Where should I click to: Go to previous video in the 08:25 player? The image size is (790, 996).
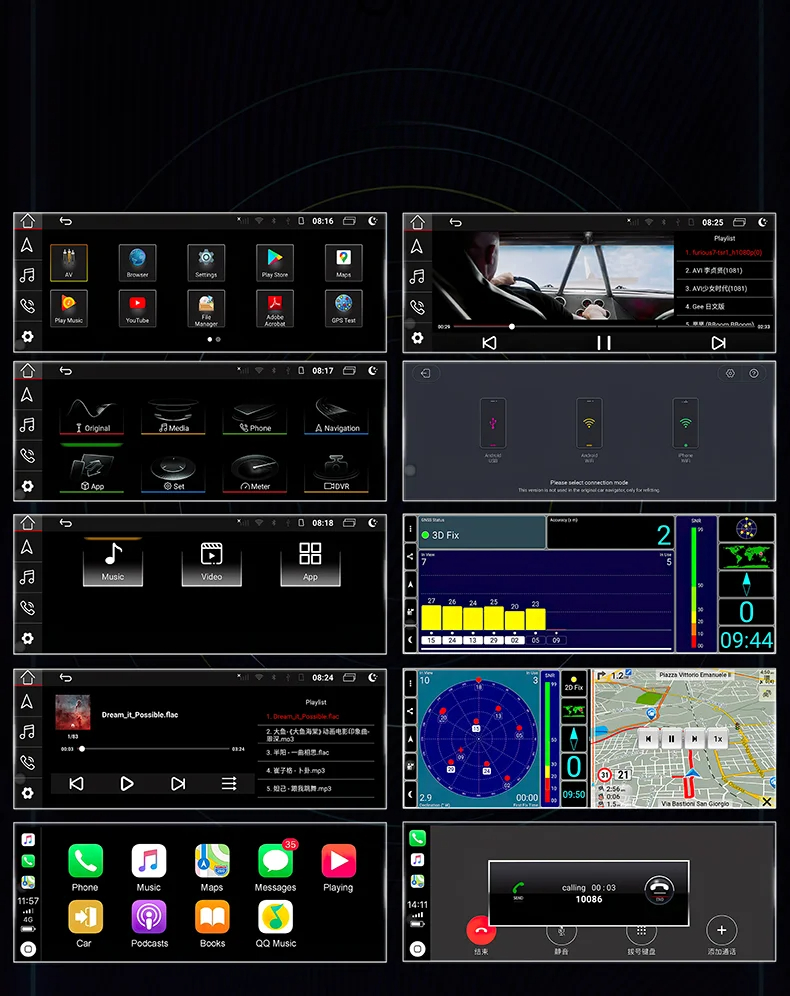click(x=489, y=343)
